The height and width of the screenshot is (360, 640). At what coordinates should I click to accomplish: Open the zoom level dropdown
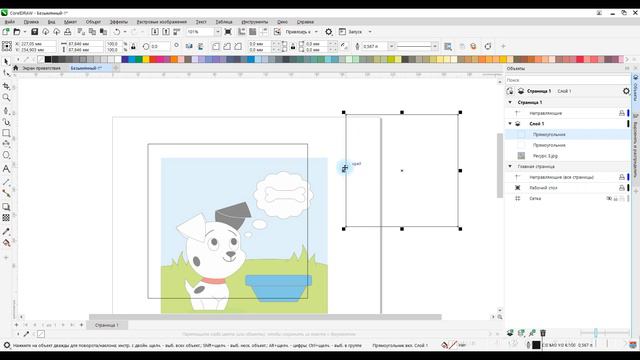pyautogui.click(x=218, y=31)
